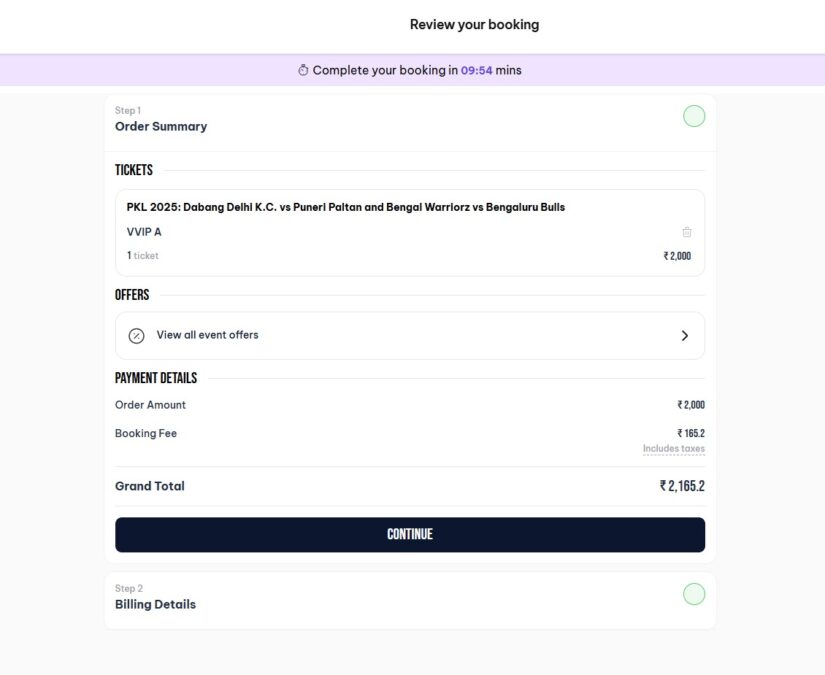Expand the View all event offers chevron

tap(685, 335)
